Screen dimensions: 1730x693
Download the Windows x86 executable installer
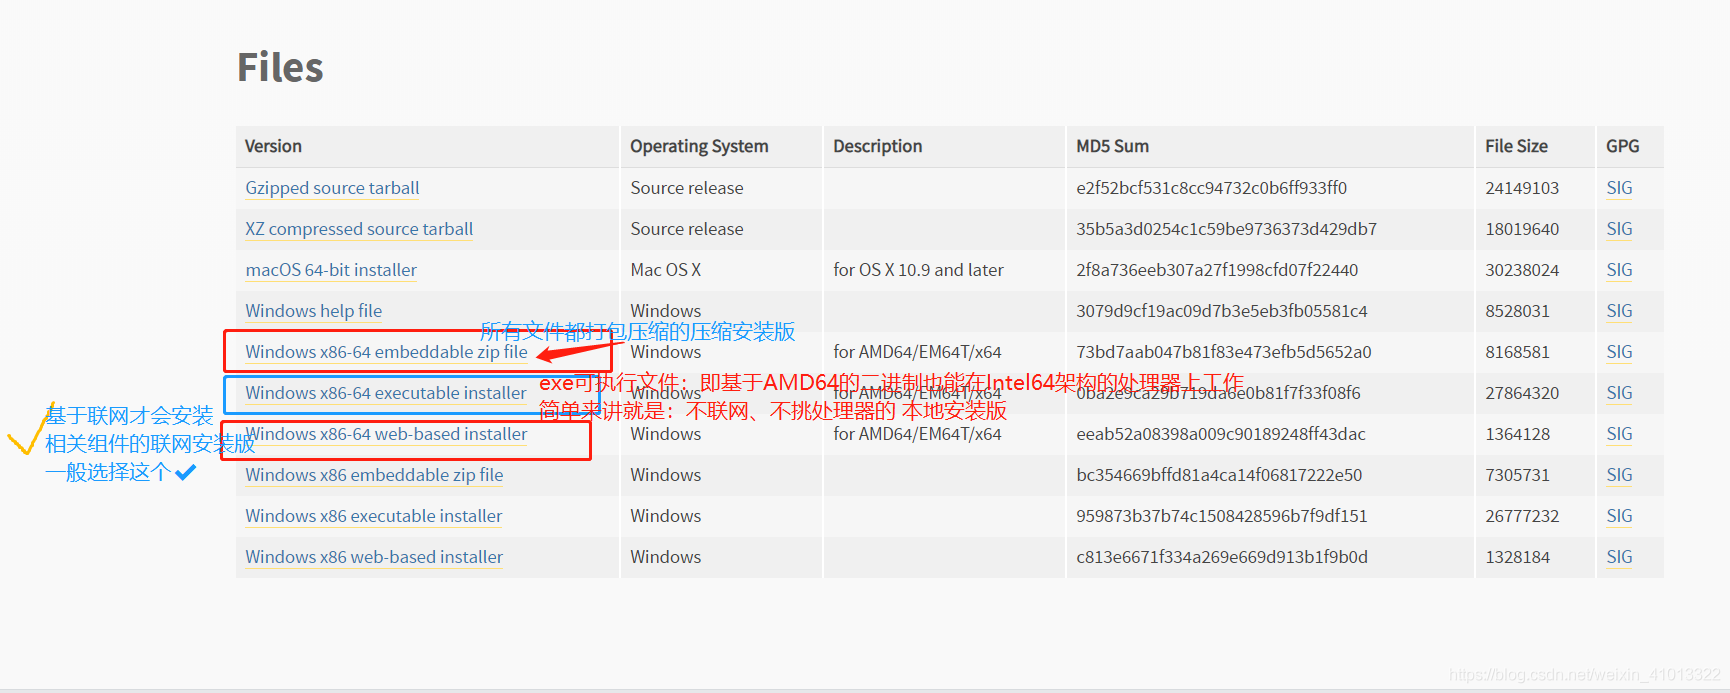[373, 516]
